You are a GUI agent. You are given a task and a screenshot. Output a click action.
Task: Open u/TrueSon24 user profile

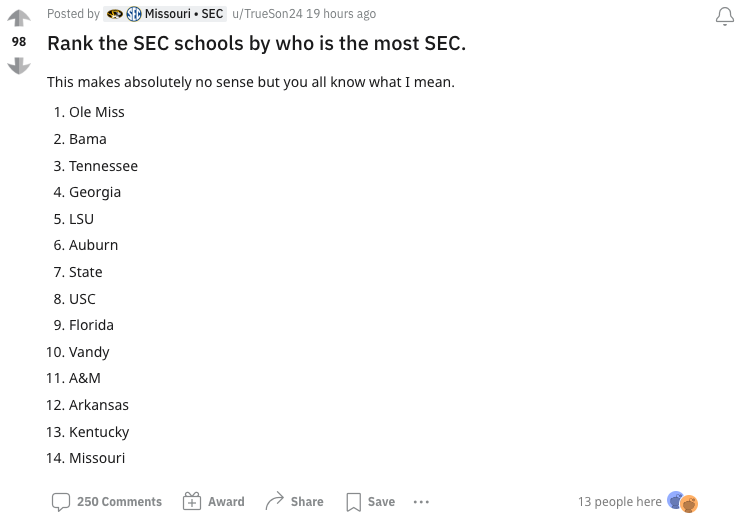pos(267,14)
